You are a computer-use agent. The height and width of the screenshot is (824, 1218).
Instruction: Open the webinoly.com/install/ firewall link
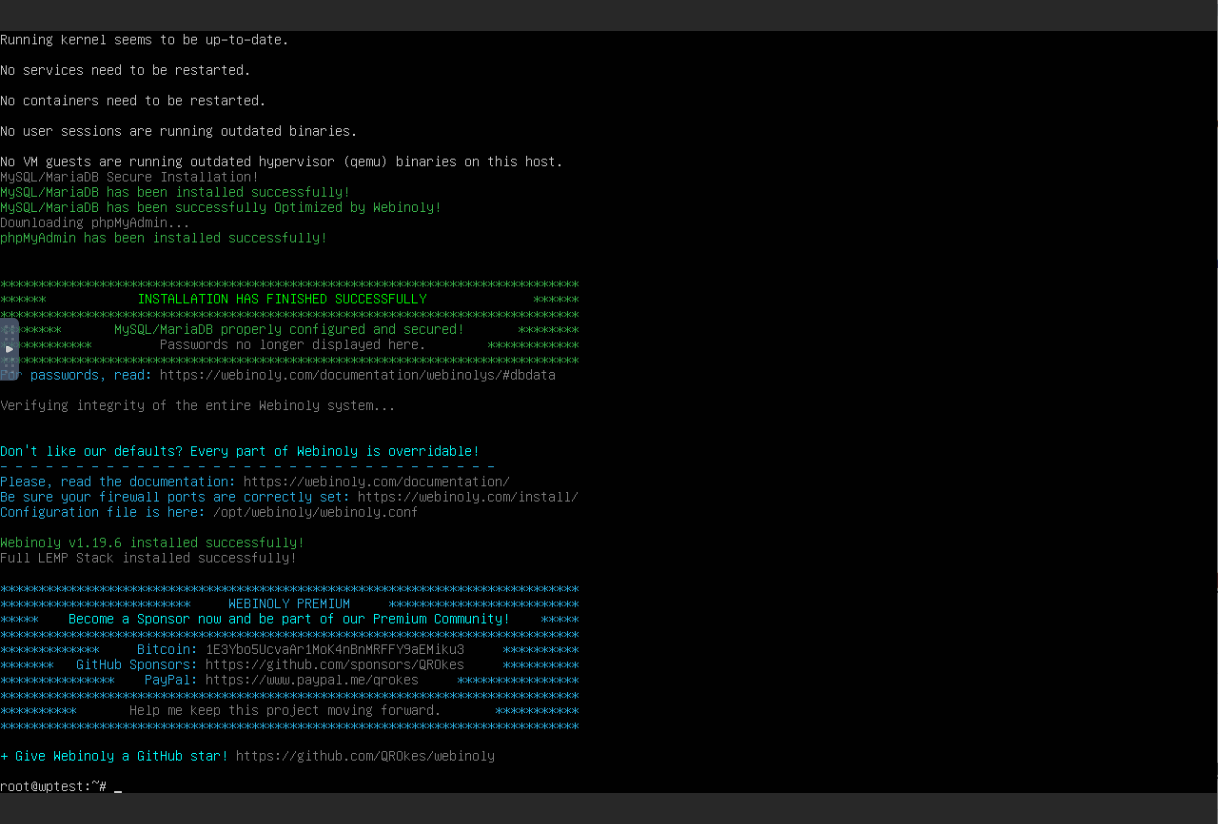(468, 497)
